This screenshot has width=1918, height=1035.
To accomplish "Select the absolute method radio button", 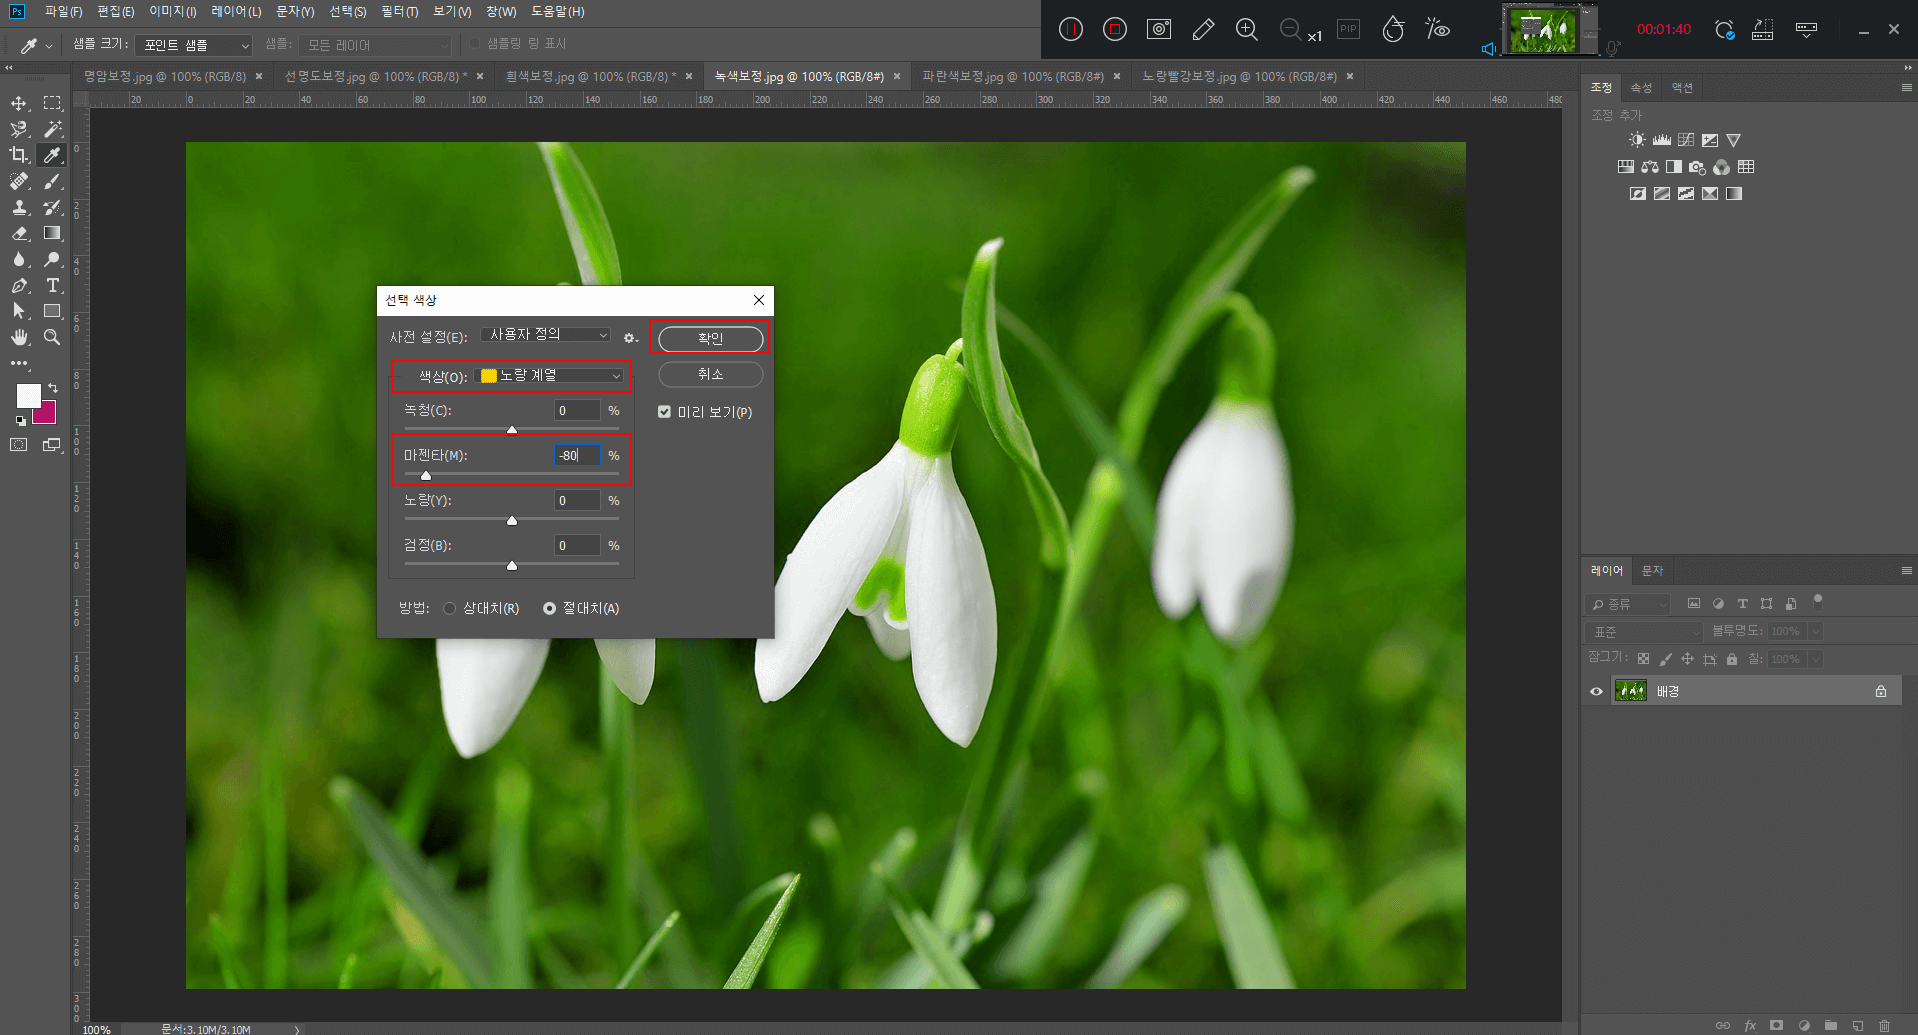I will click(549, 608).
